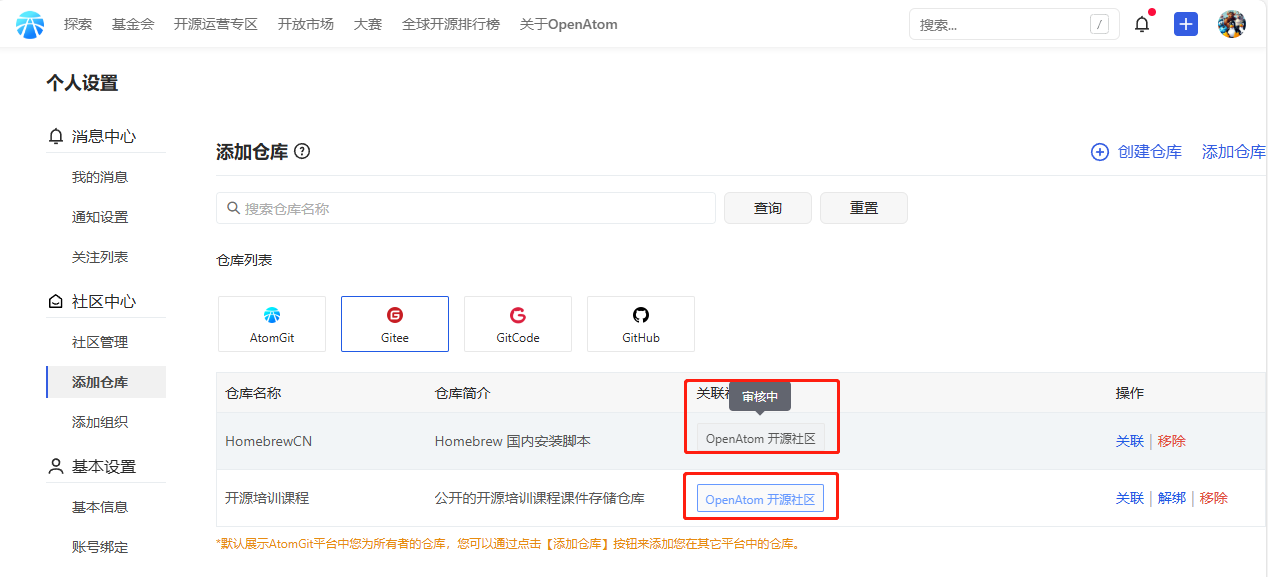The height and width of the screenshot is (577, 1268).
Task: Select the Gitee platform tab
Action: 395,324
